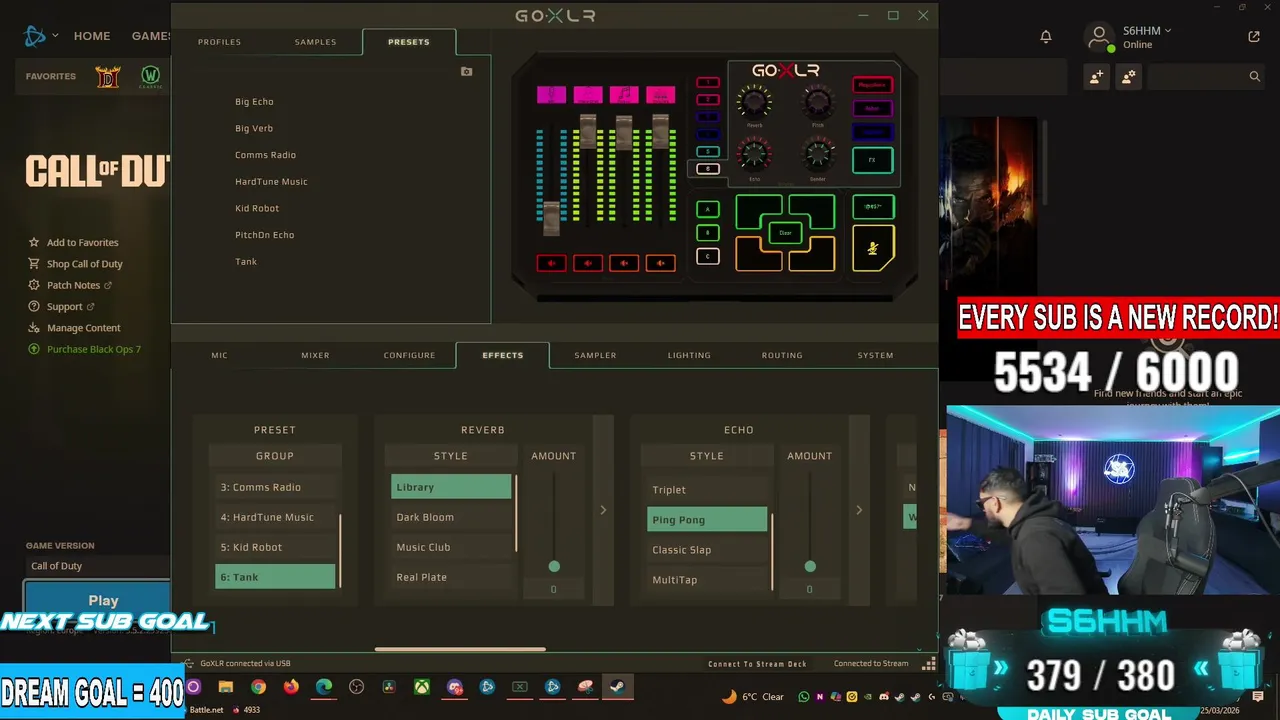Click the mic mute Cough button on GoXLR
Image resolution: width=1280 pixels, height=720 pixels.
(x=873, y=248)
